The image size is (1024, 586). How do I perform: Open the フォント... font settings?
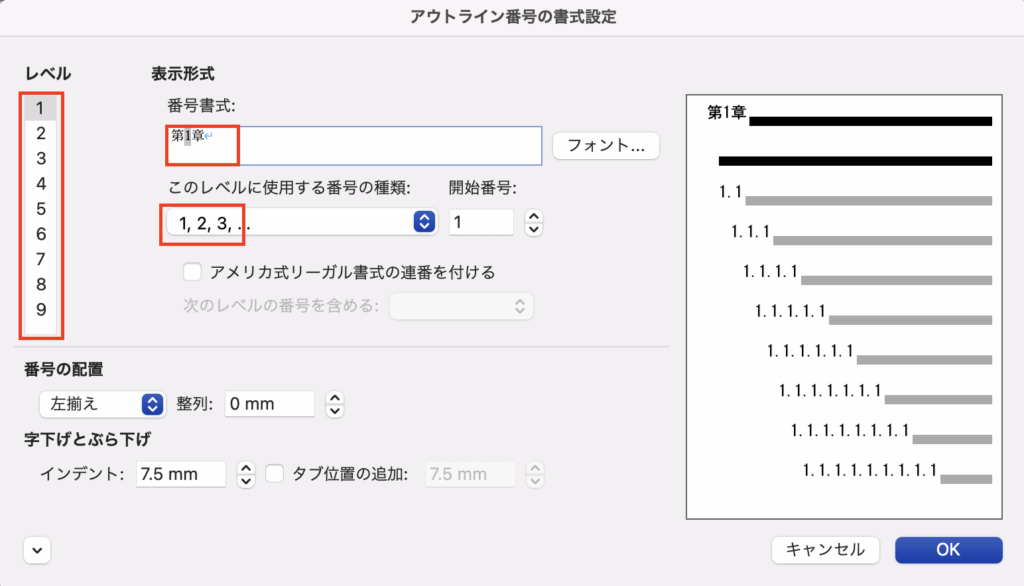tap(606, 145)
